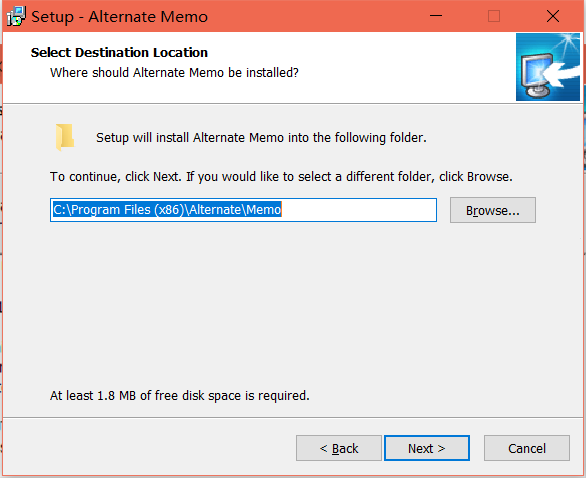This screenshot has height=478, width=586.
Task: Open the Browse folder dialog
Action: coord(493,210)
